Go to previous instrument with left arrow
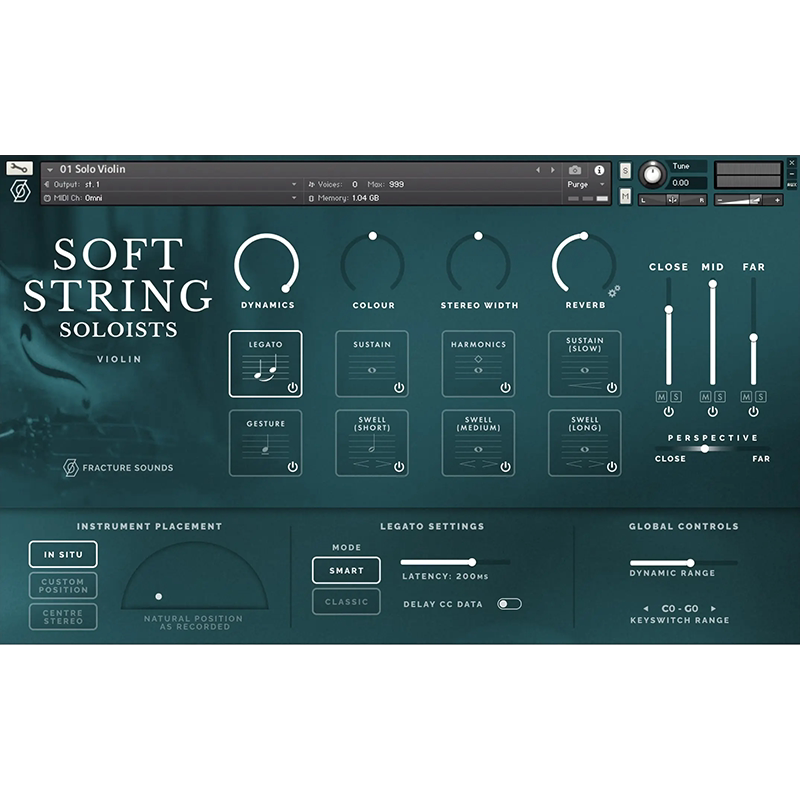 pos(538,170)
